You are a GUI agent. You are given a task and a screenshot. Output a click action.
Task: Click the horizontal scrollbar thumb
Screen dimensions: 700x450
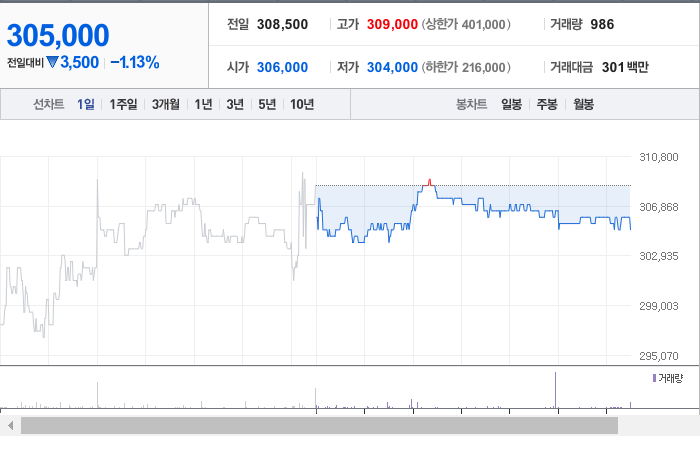coord(319,425)
